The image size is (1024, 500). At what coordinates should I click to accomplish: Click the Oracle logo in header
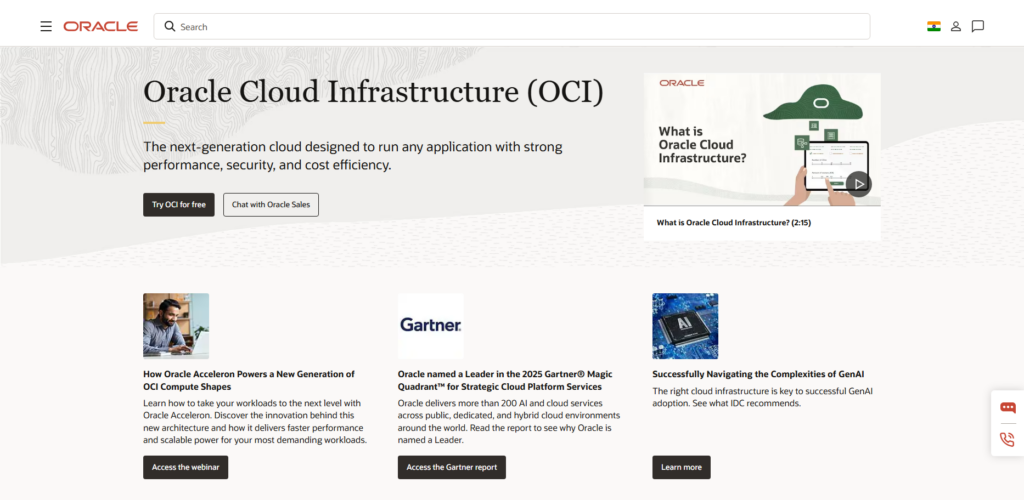[x=101, y=27]
